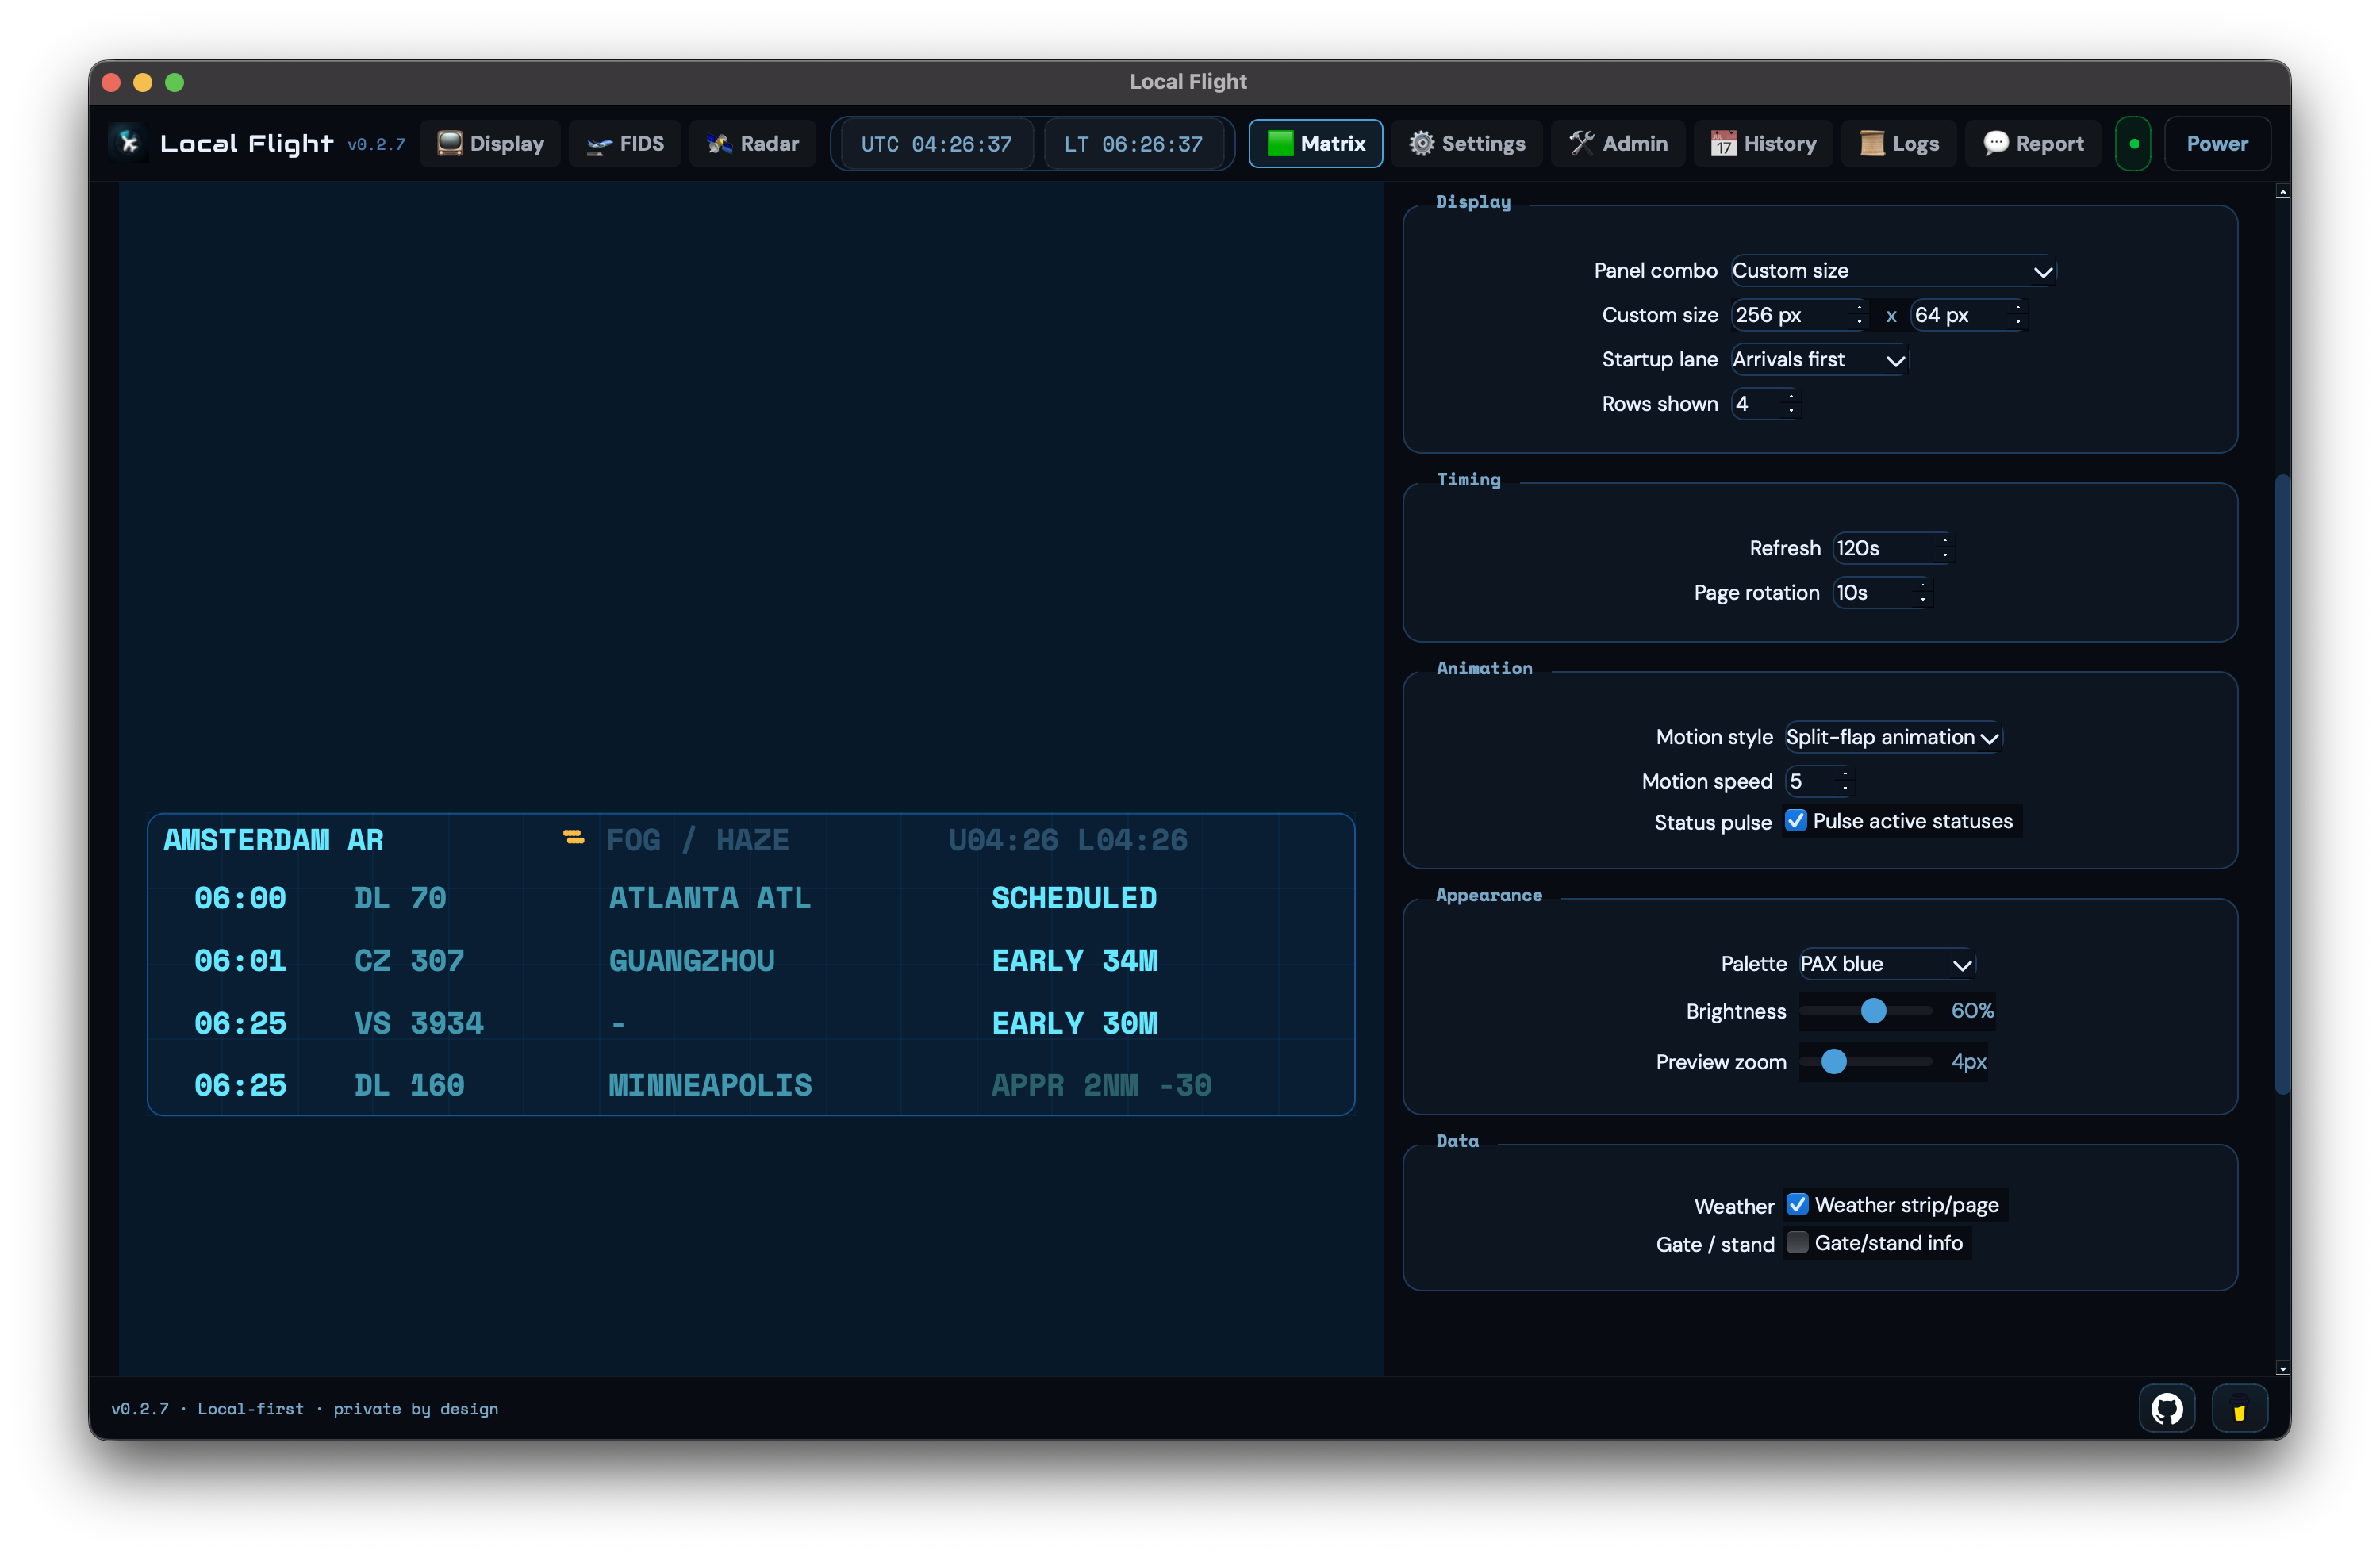Click the MINNEAPOLIS destination text
Viewport: 2380px width, 1558px height.
click(x=710, y=1086)
